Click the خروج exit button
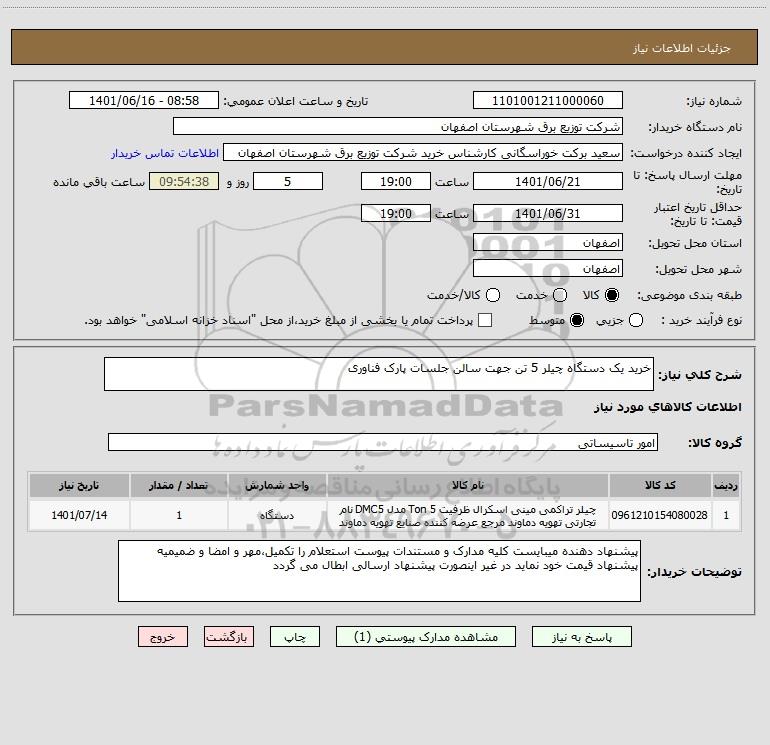The height and width of the screenshot is (745, 770). (x=163, y=636)
